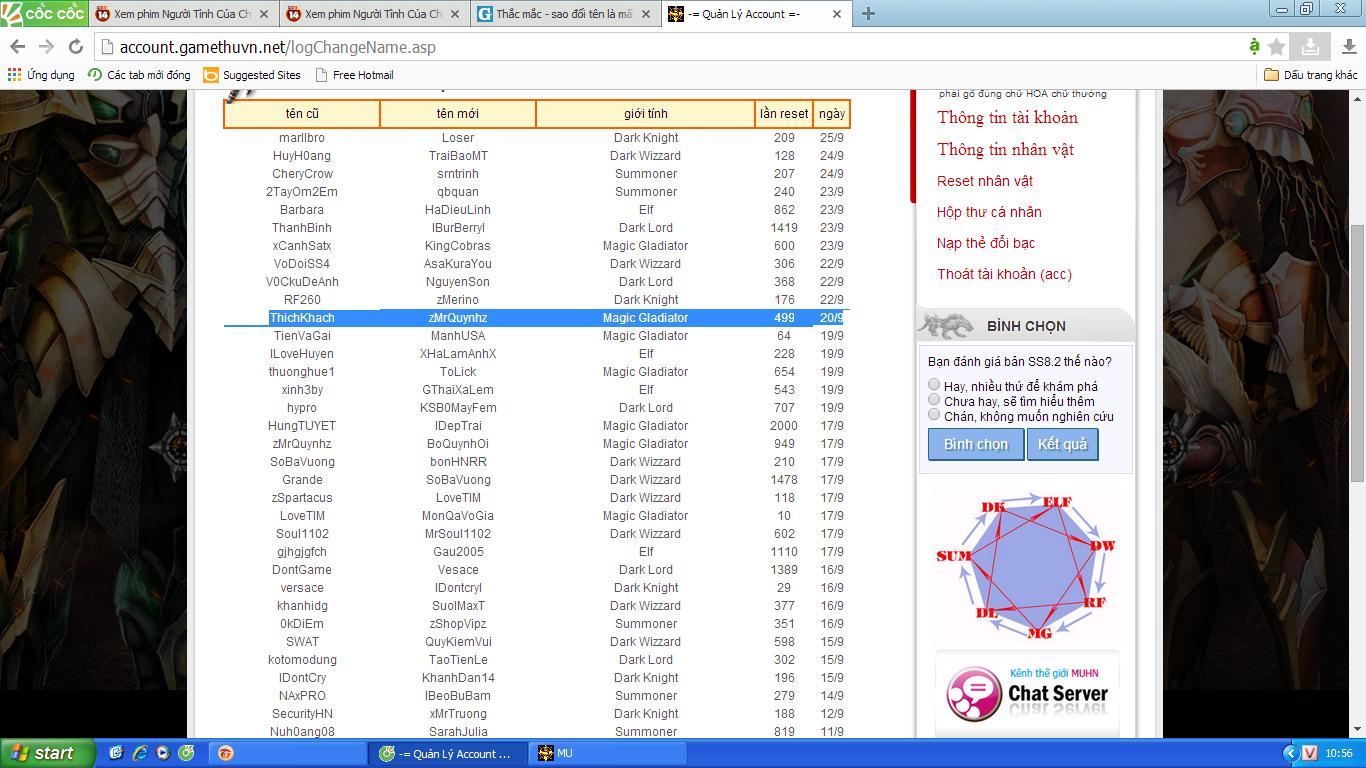Click the red V tray icon

click(1311, 753)
